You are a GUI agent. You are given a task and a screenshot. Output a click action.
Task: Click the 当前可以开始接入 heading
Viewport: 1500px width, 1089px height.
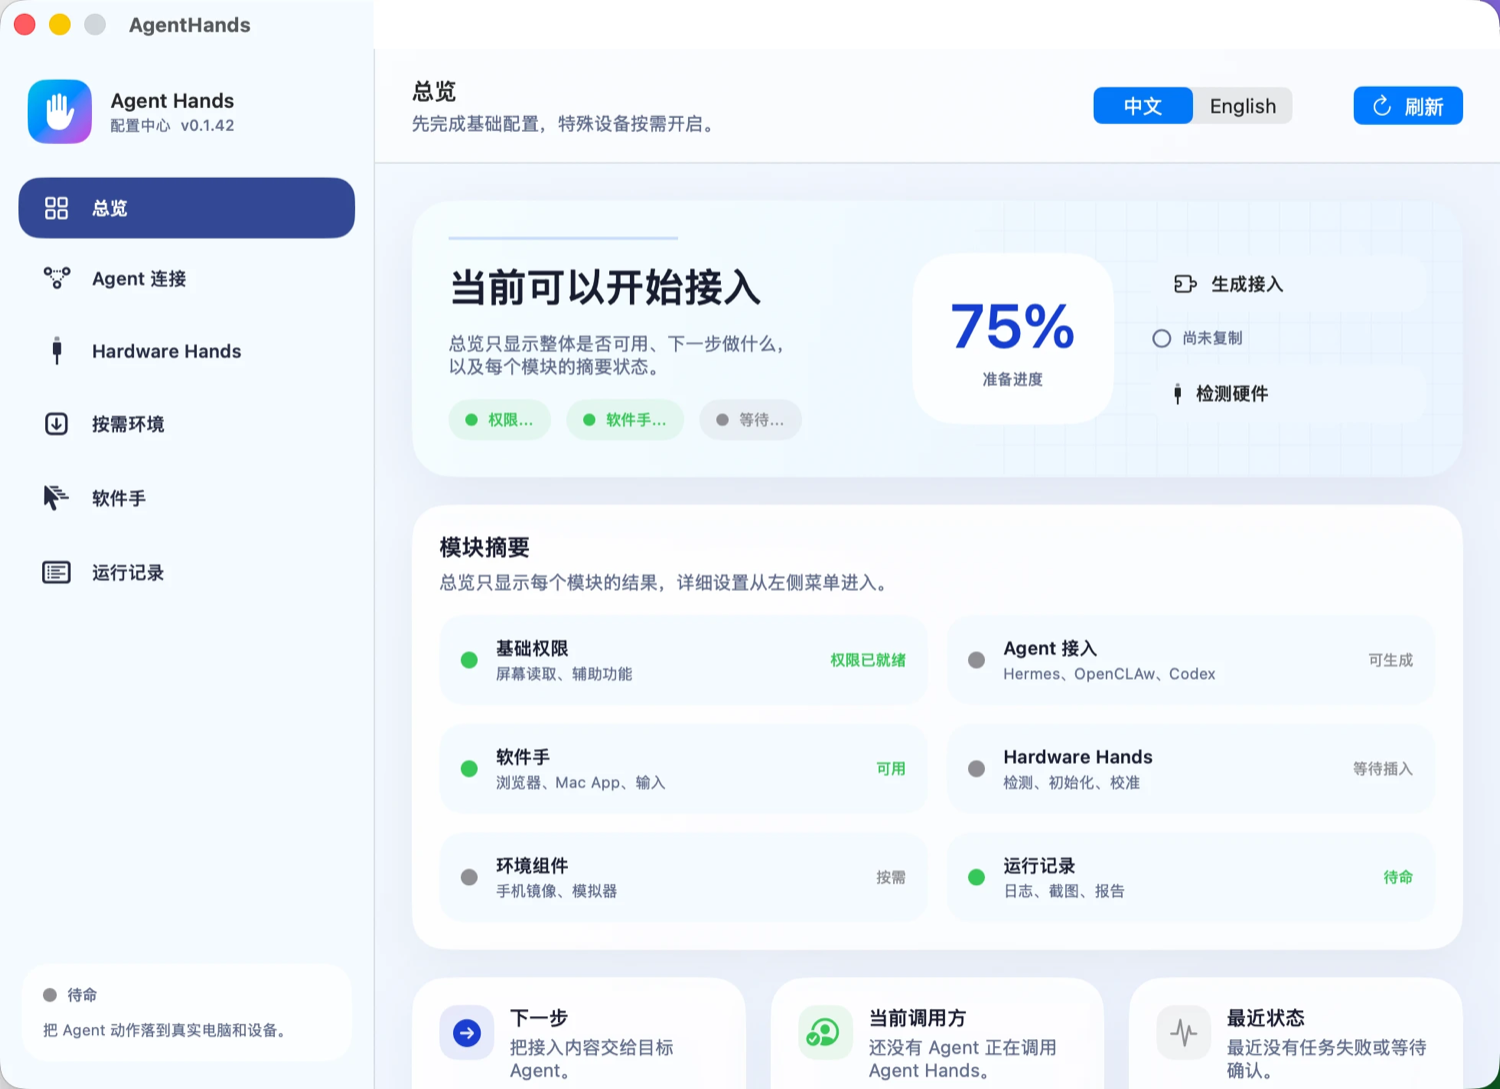[605, 288]
